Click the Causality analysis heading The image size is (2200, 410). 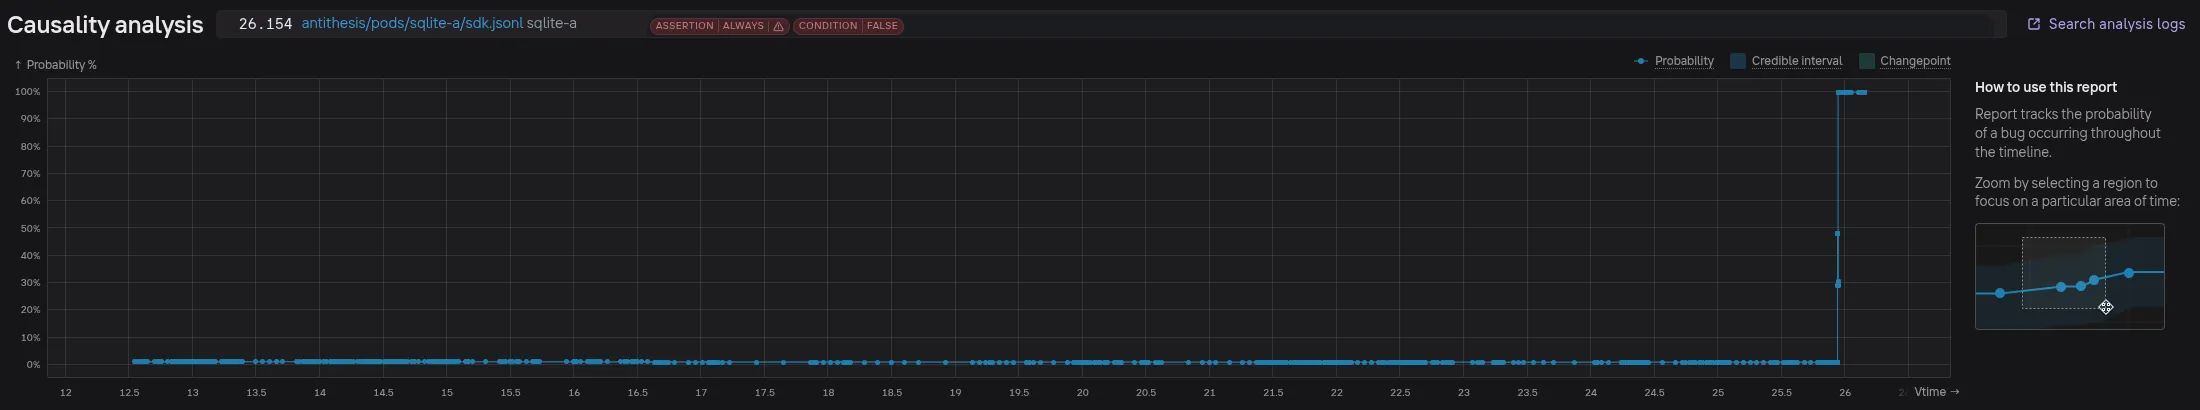tap(105, 25)
